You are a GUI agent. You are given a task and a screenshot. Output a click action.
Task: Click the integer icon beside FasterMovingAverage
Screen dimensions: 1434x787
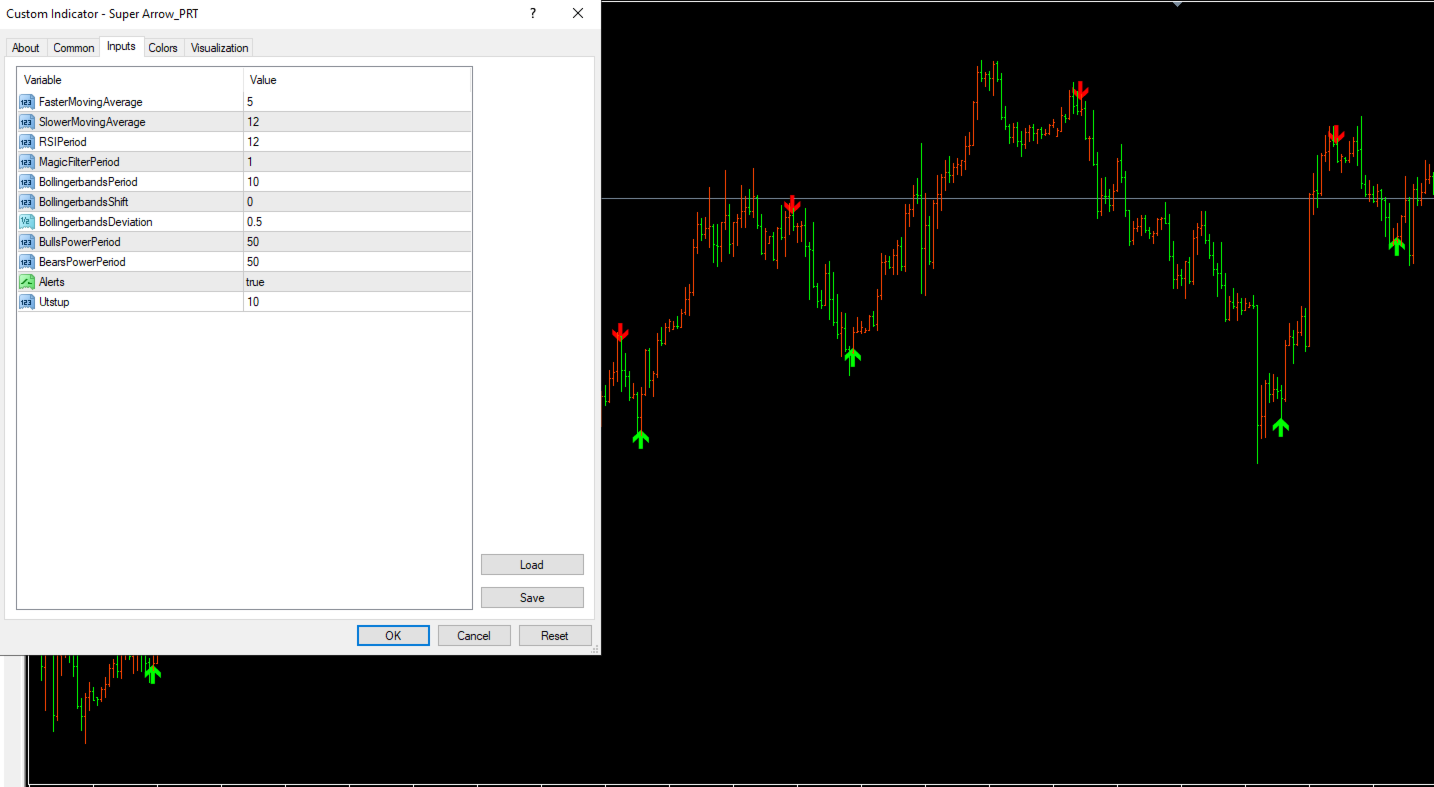[x=26, y=101]
